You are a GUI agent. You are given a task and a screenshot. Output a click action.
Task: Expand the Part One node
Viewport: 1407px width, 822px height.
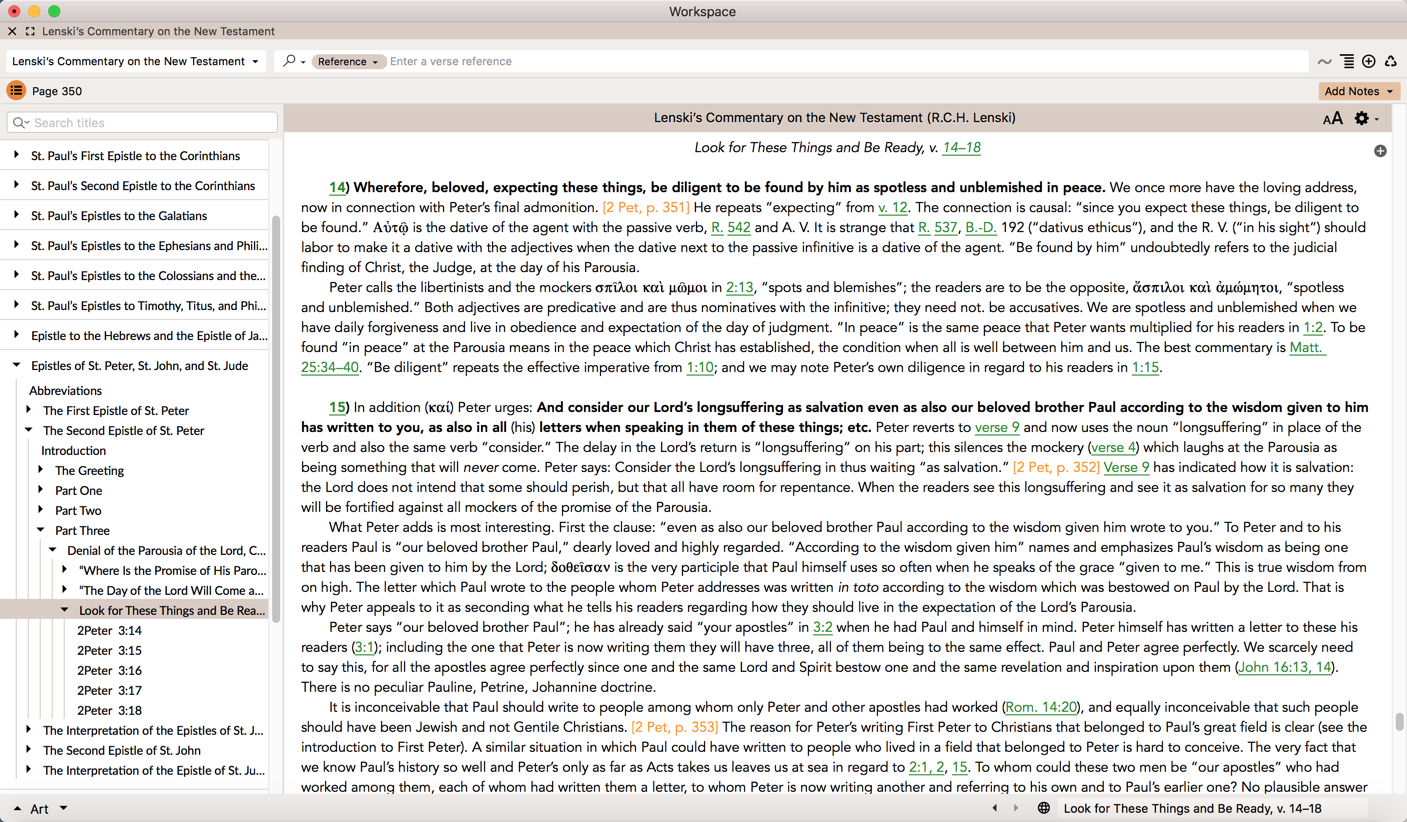(41, 490)
